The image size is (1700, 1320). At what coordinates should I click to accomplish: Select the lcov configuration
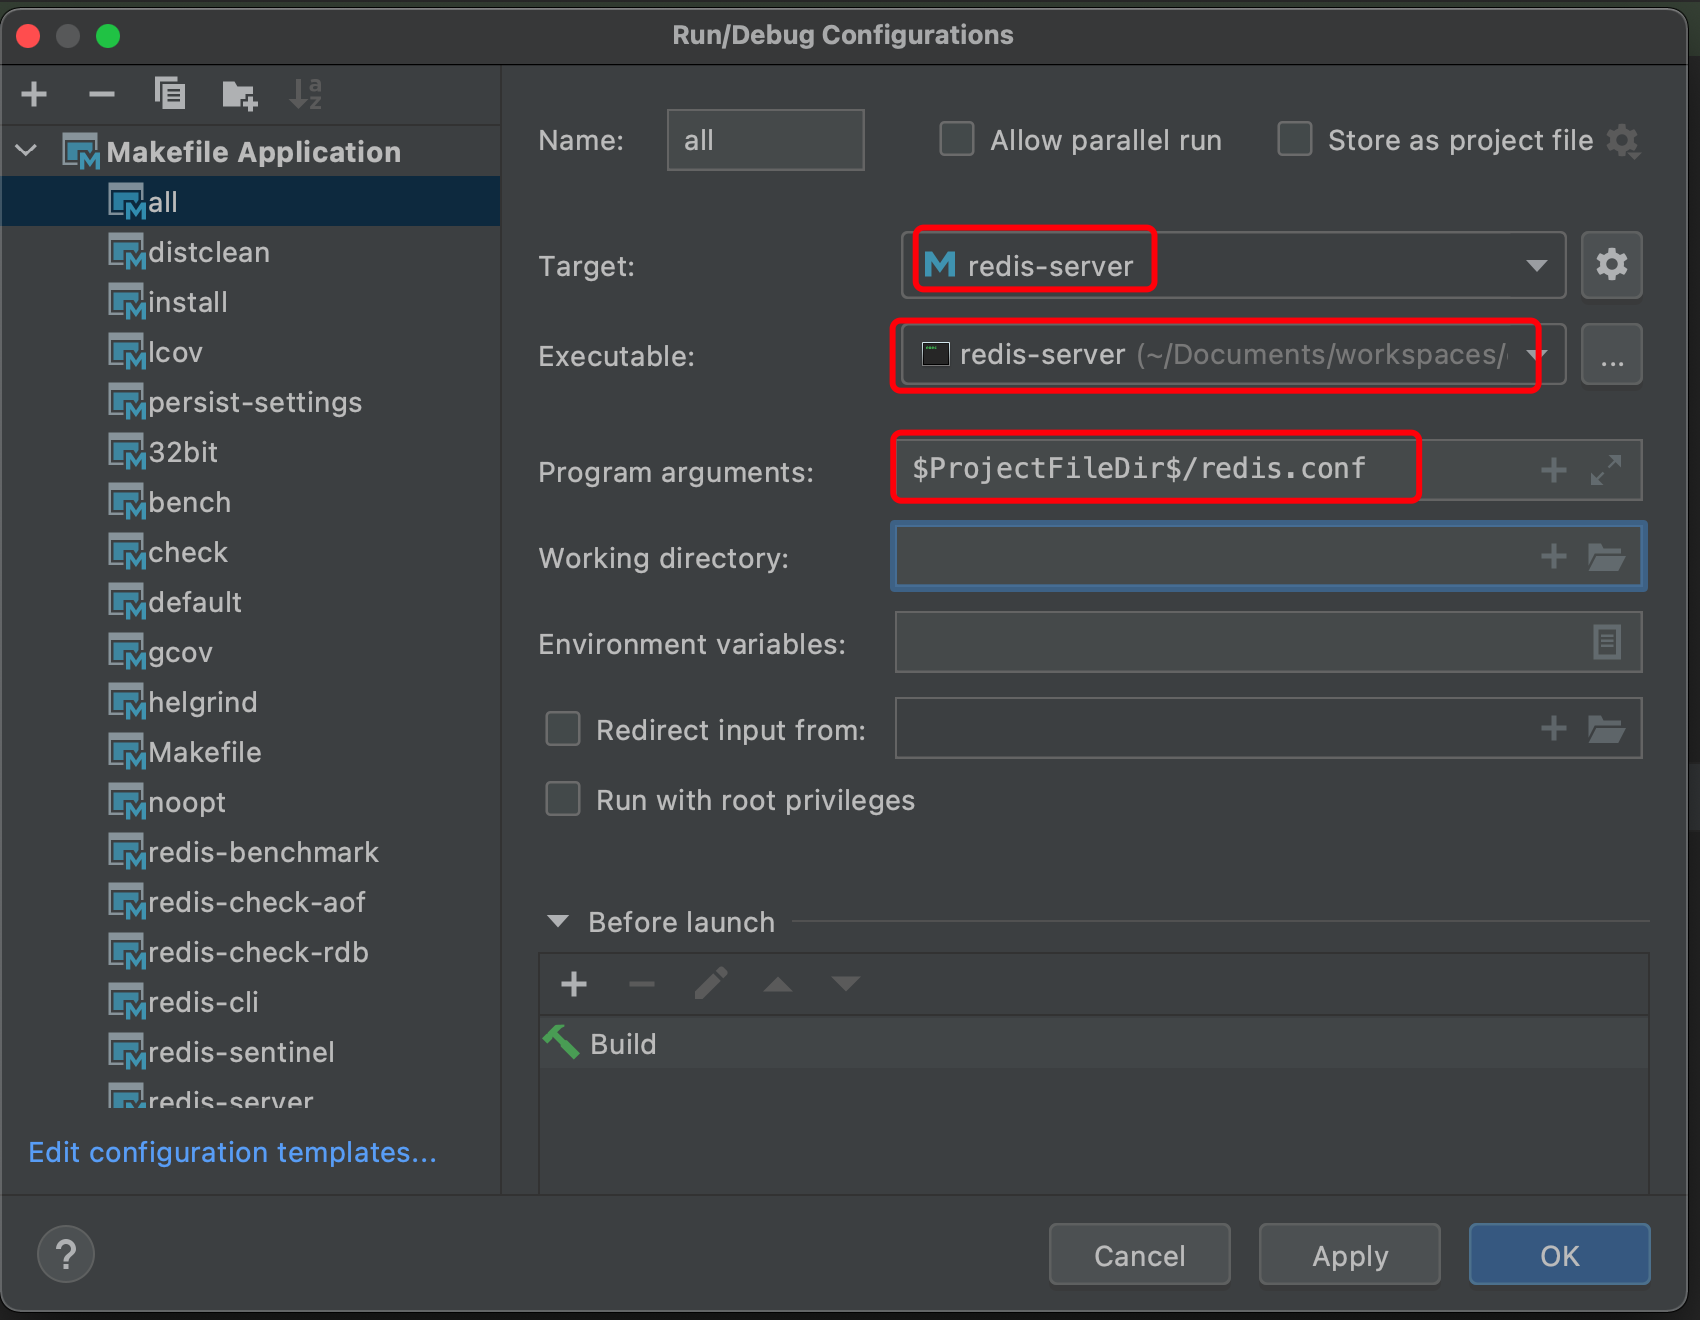pyautogui.click(x=251, y=352)
